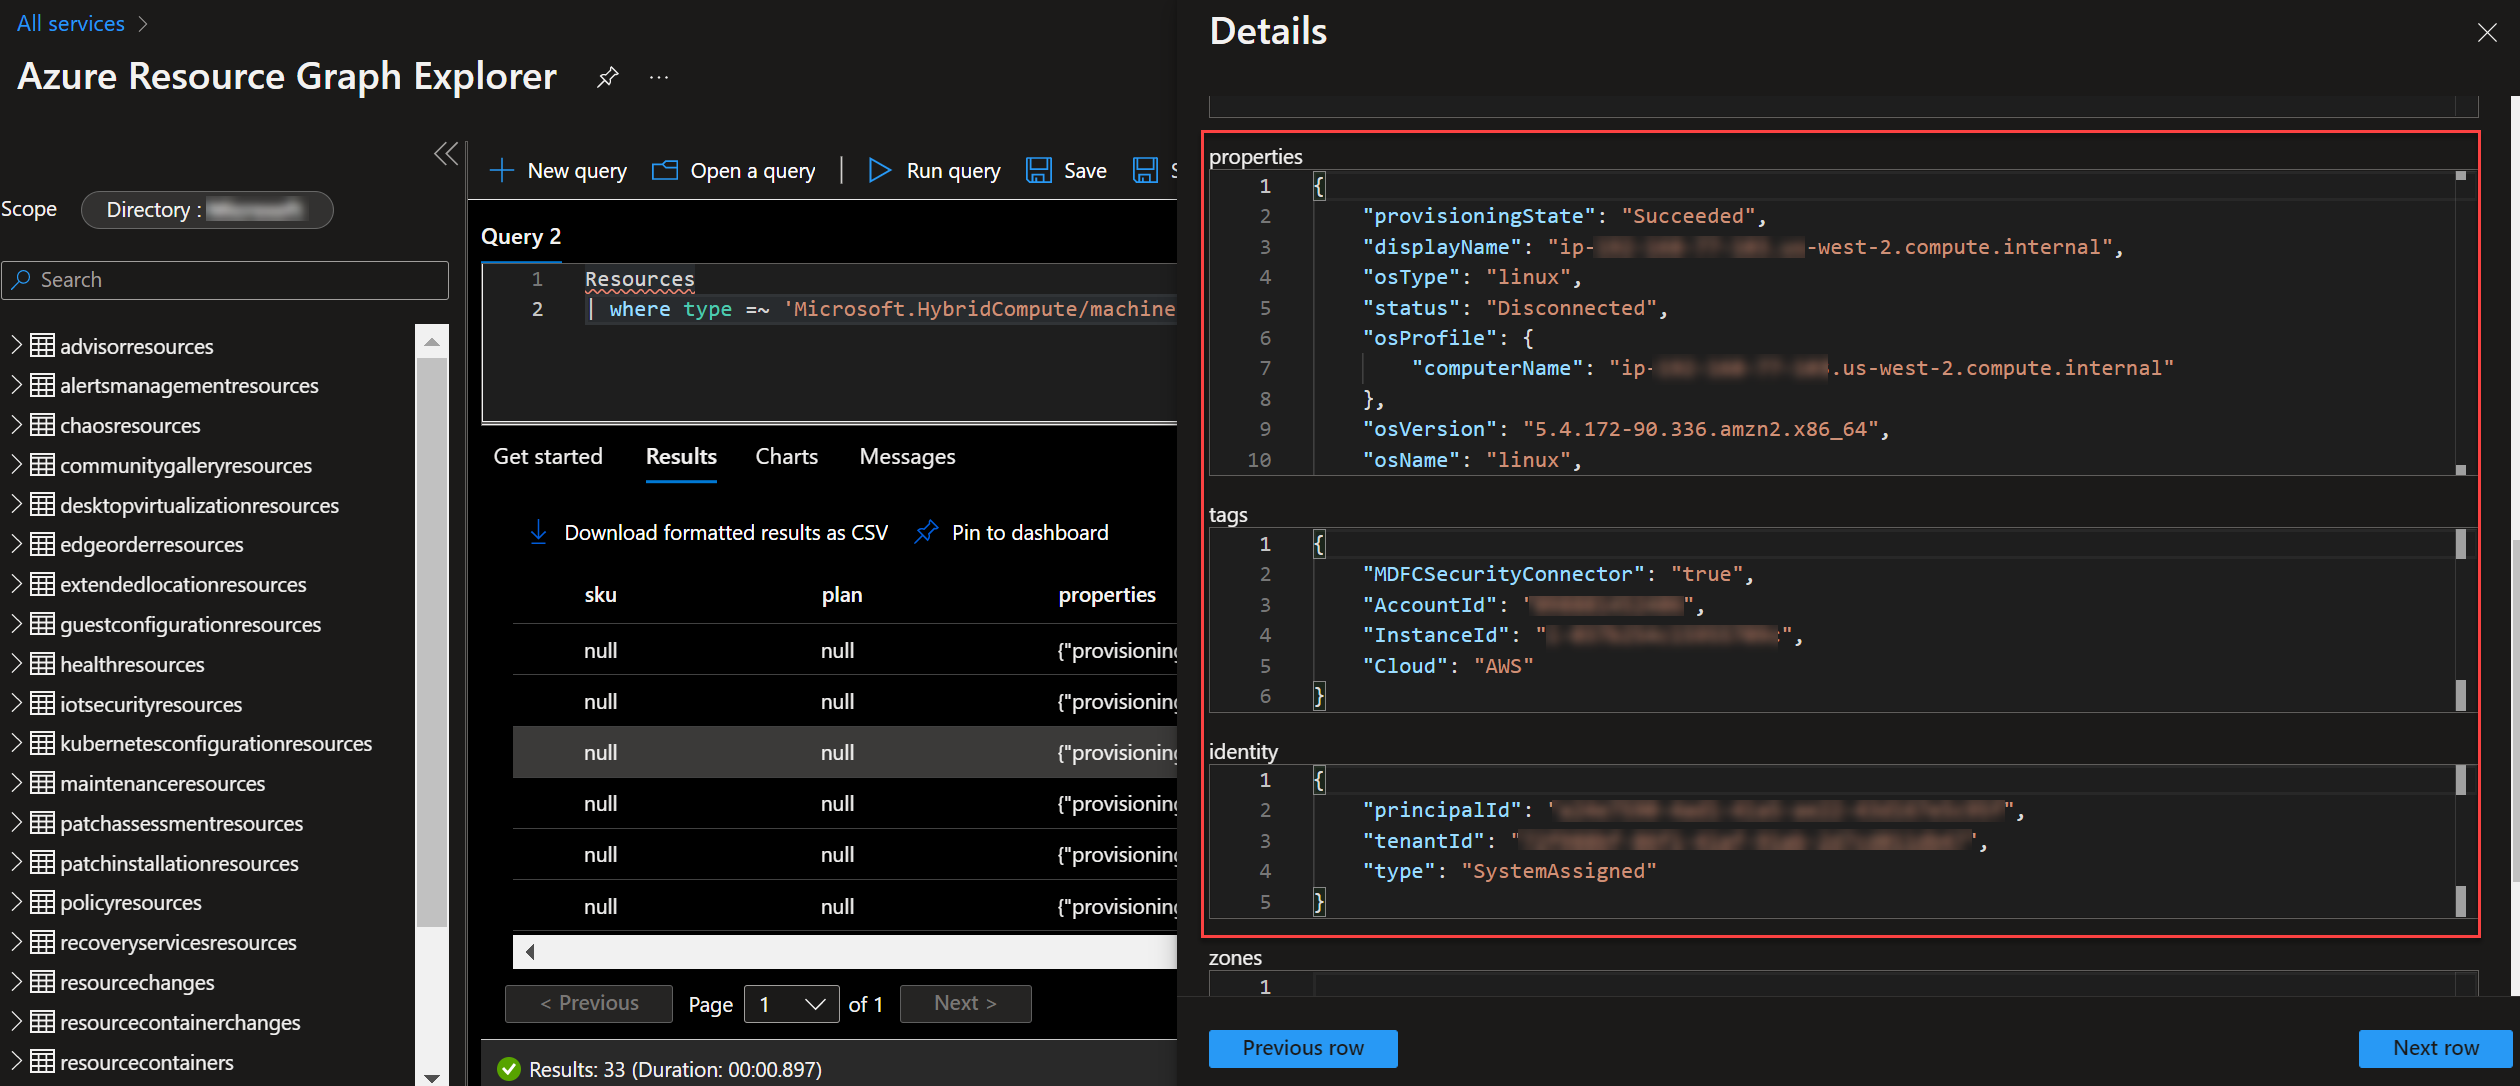
Task: Open the ellipsis more options menu
Action: [x=658, y=77]
